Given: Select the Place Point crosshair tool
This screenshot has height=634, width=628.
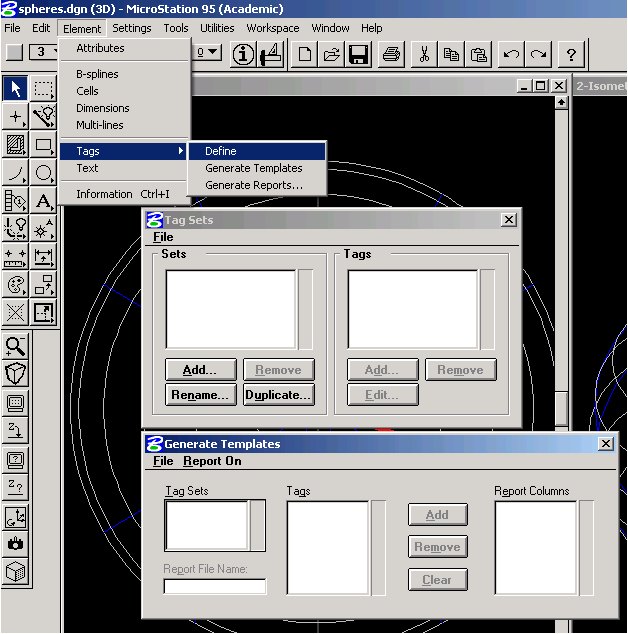Looking at the screenshot, I should click(x=15, y=116).
